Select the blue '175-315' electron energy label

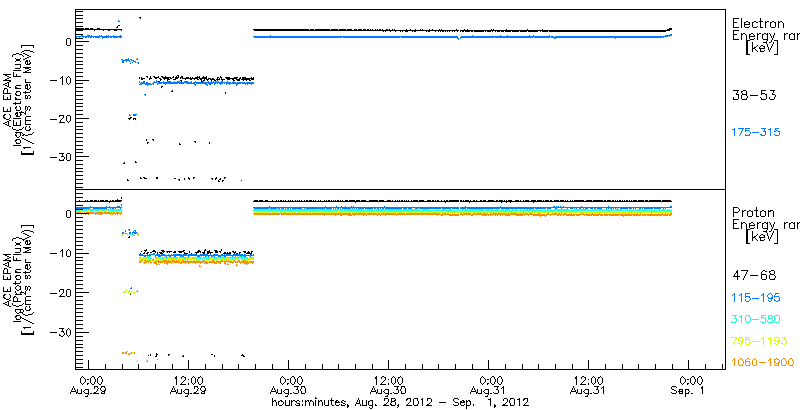point(756,133)
